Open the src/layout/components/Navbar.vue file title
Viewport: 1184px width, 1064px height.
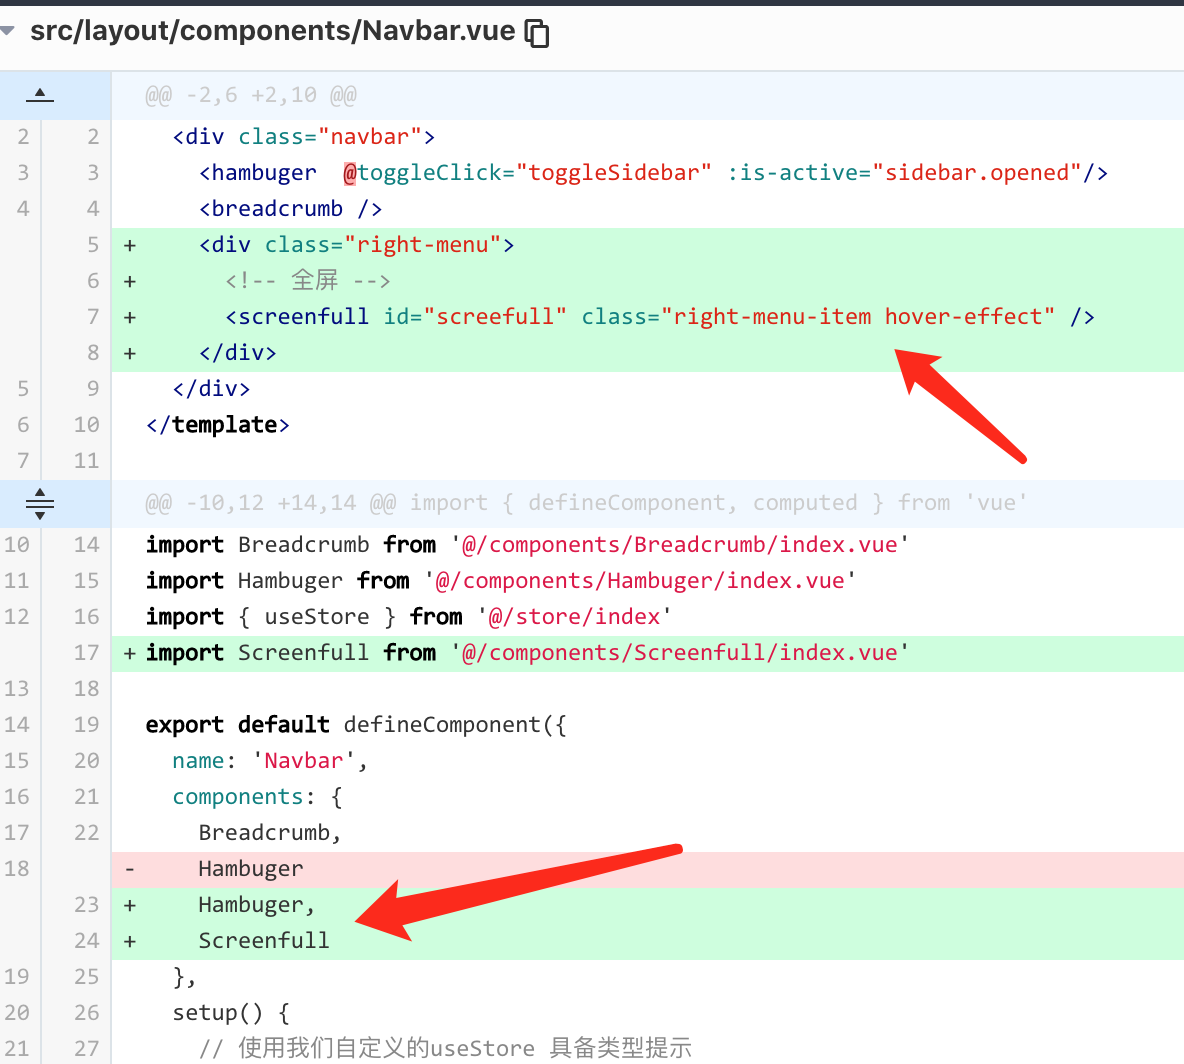coord(273,31)
